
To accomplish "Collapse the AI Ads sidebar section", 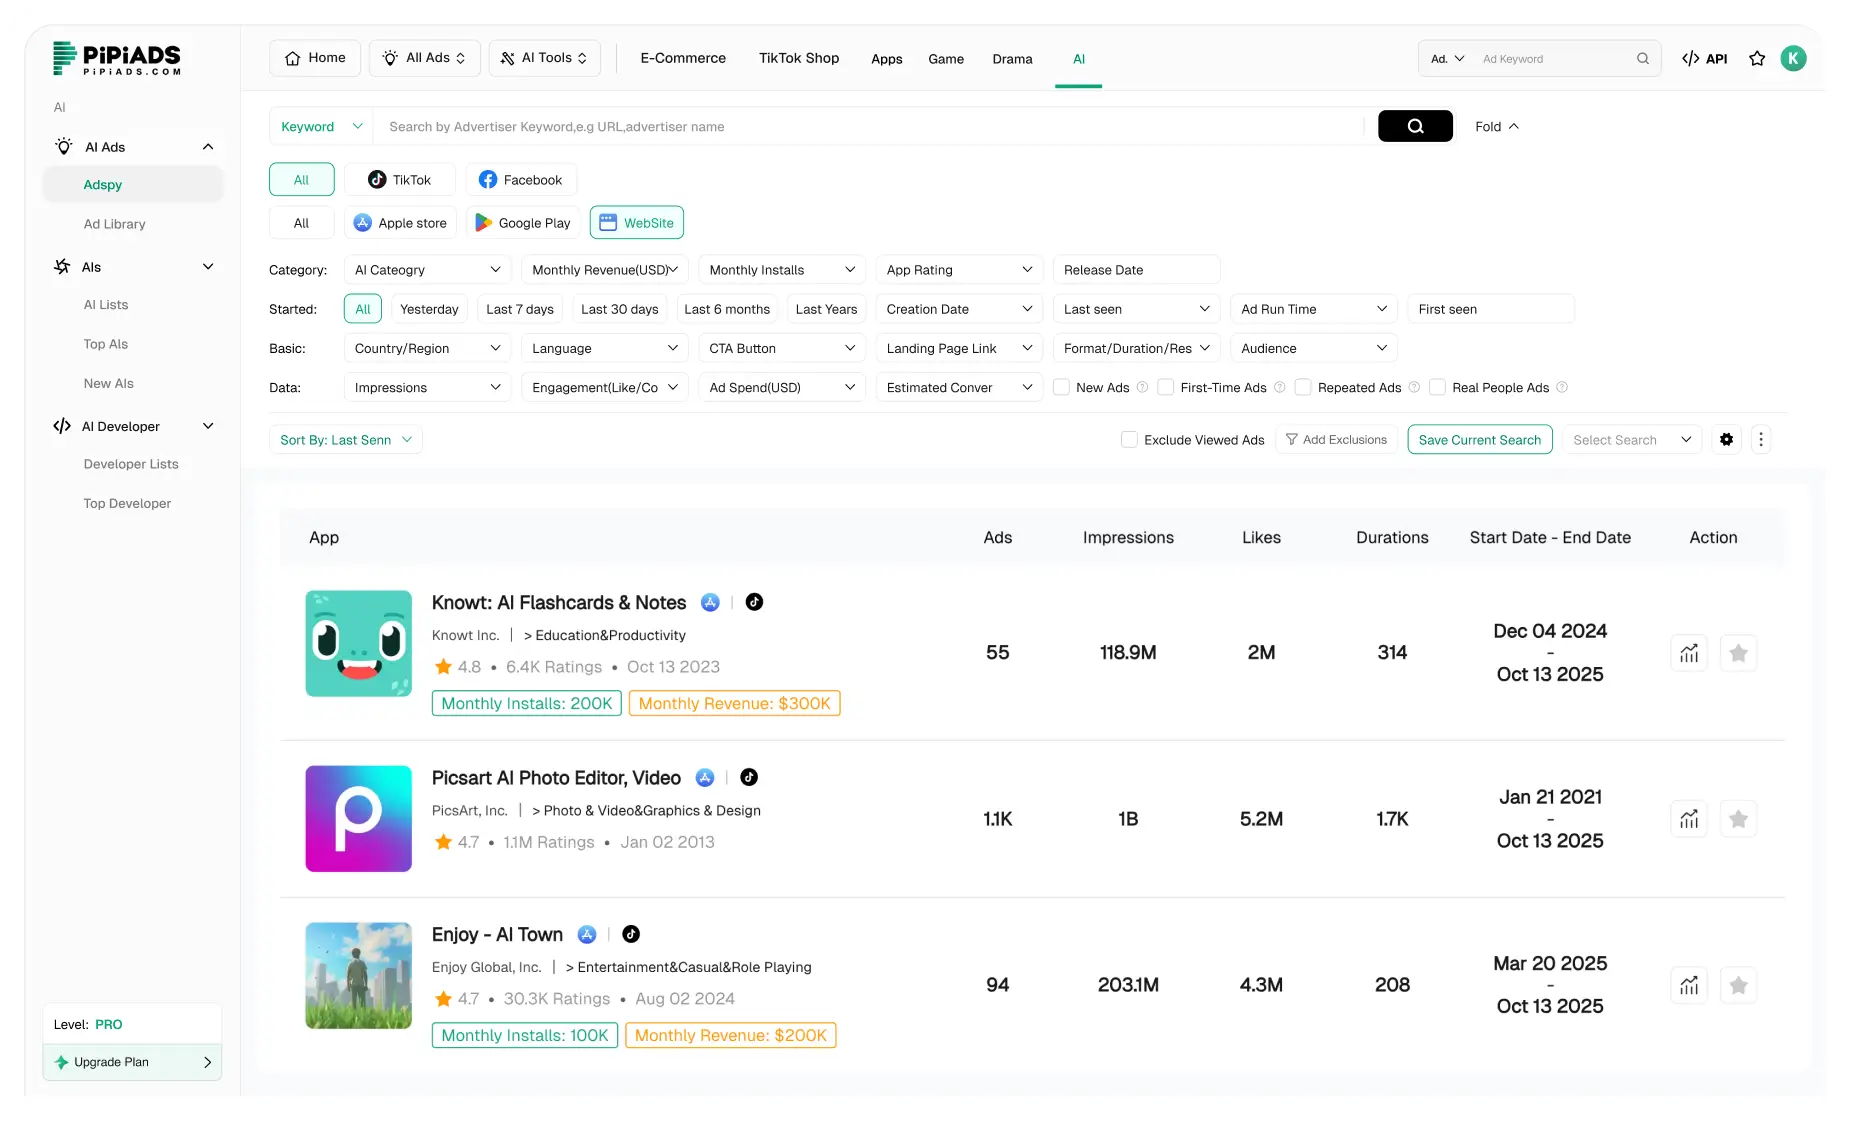I will [x=207, y=146].
